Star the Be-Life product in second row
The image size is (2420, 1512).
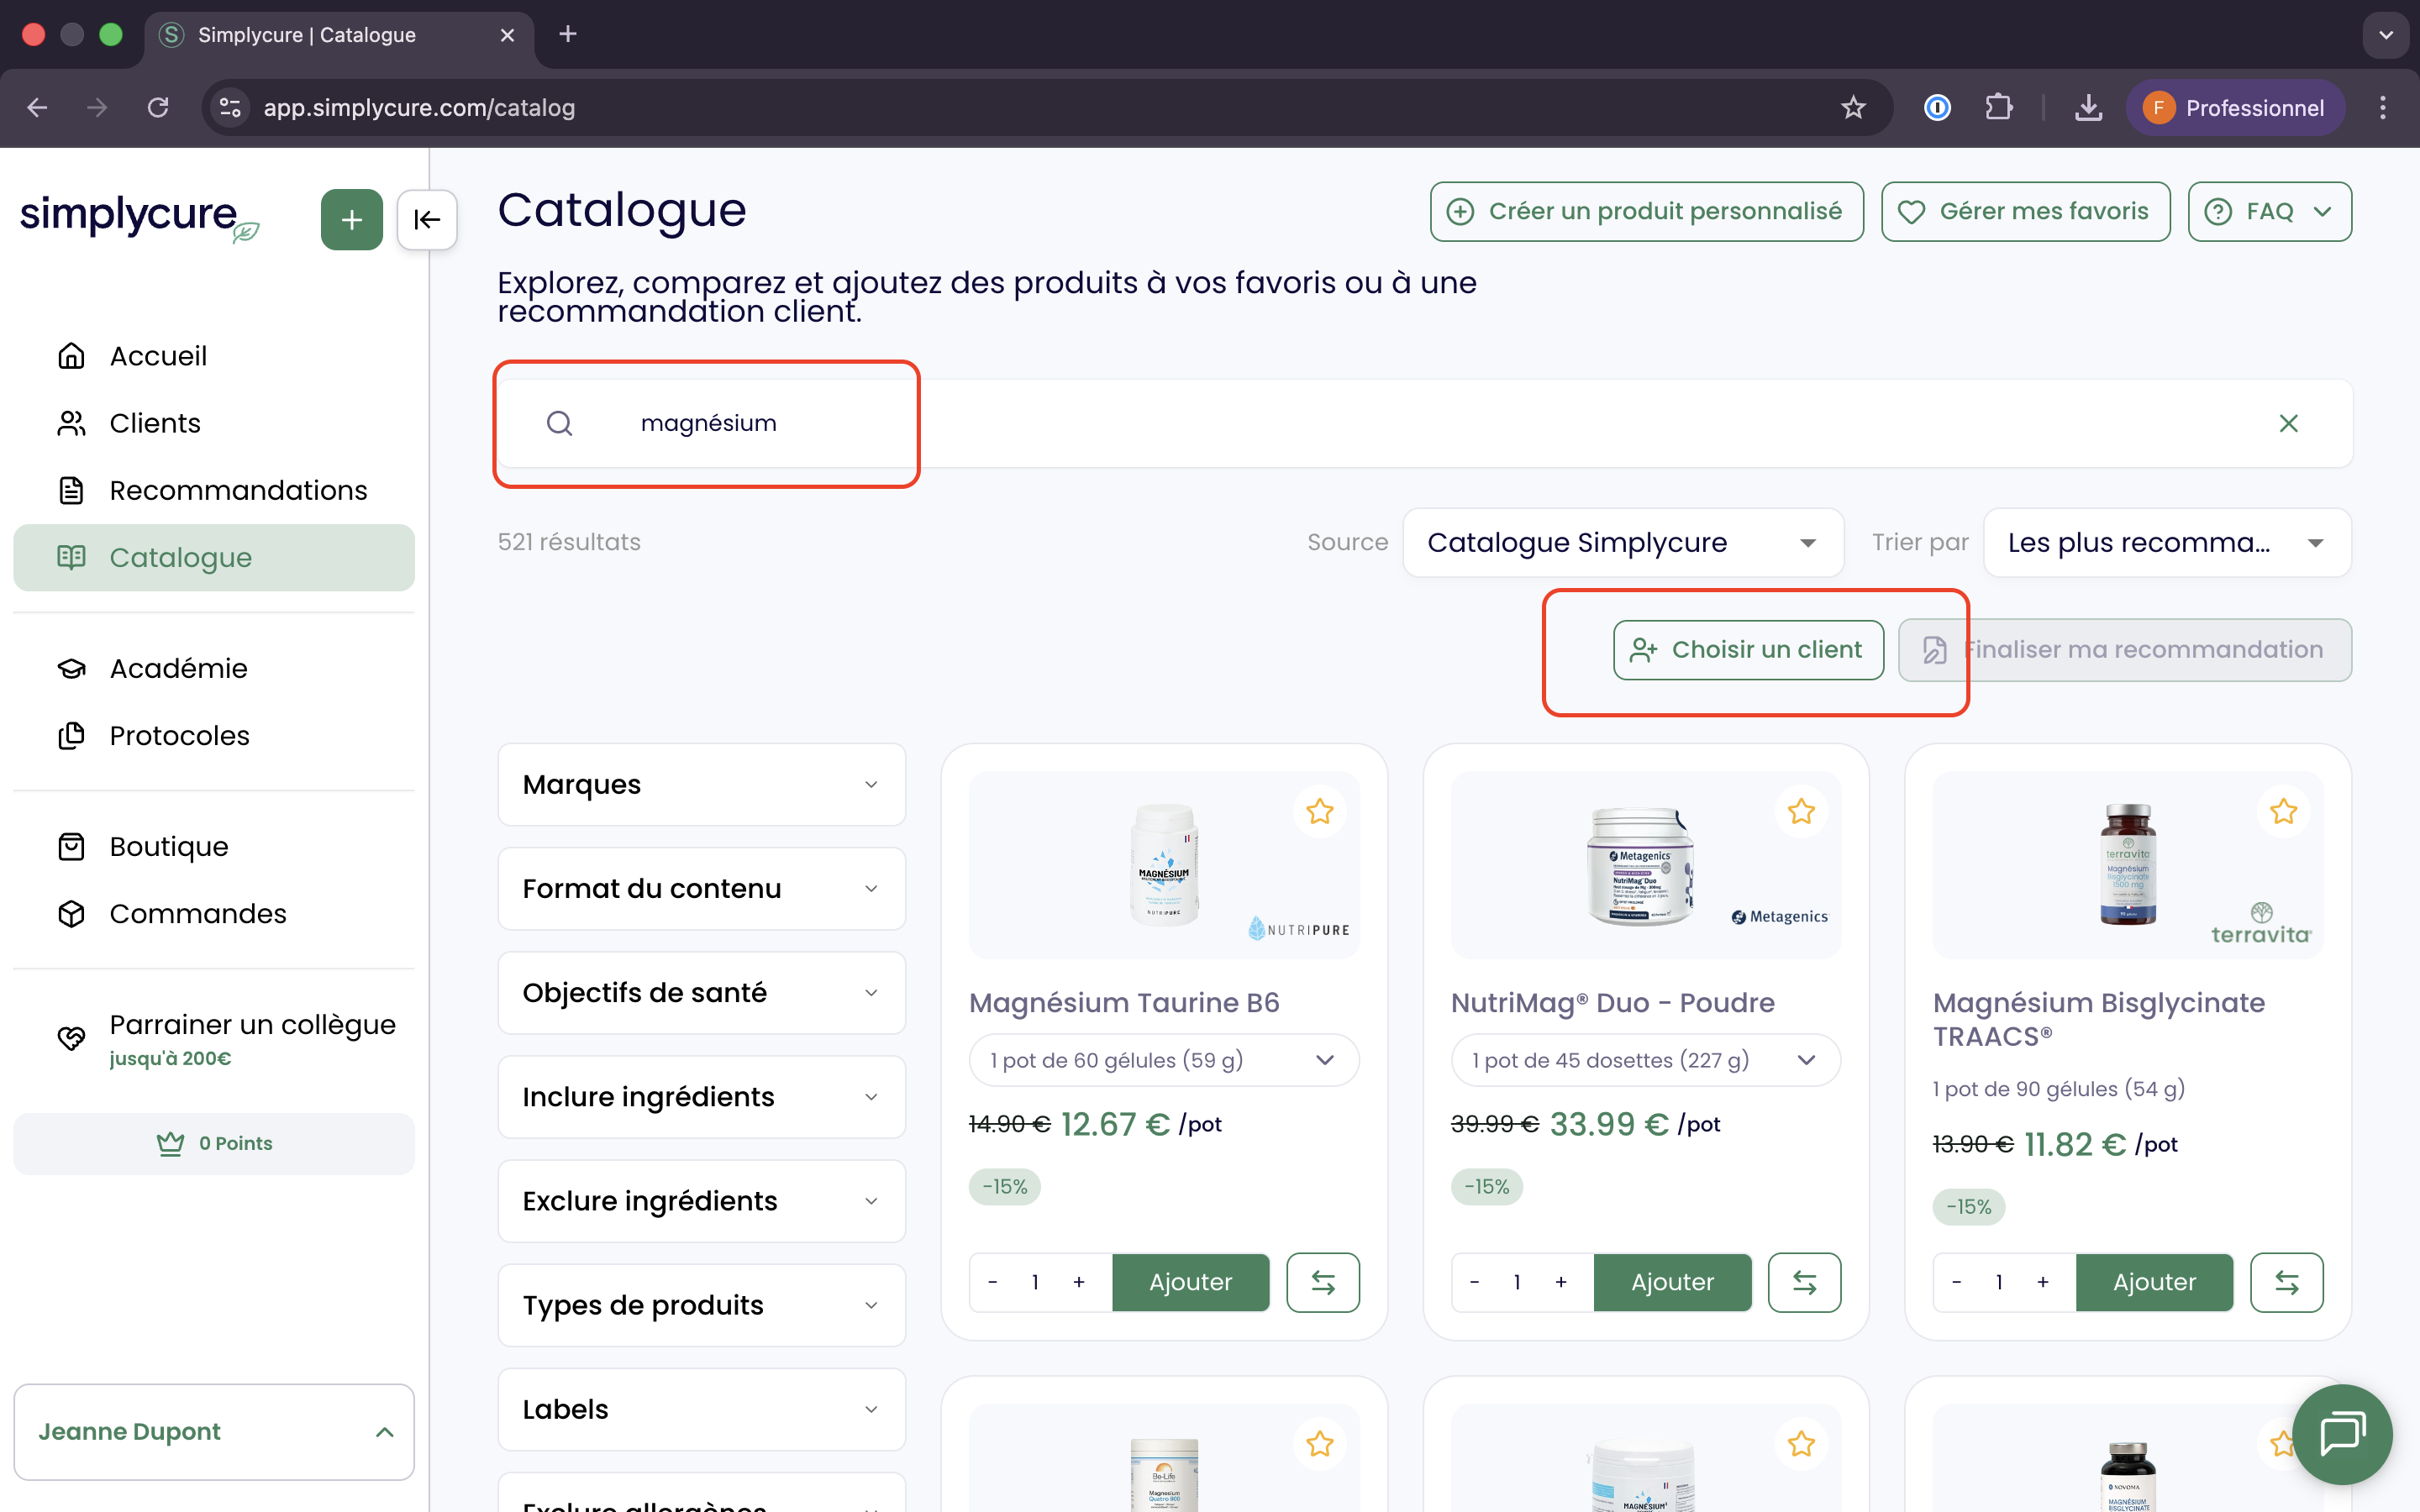[1320, 1443]
